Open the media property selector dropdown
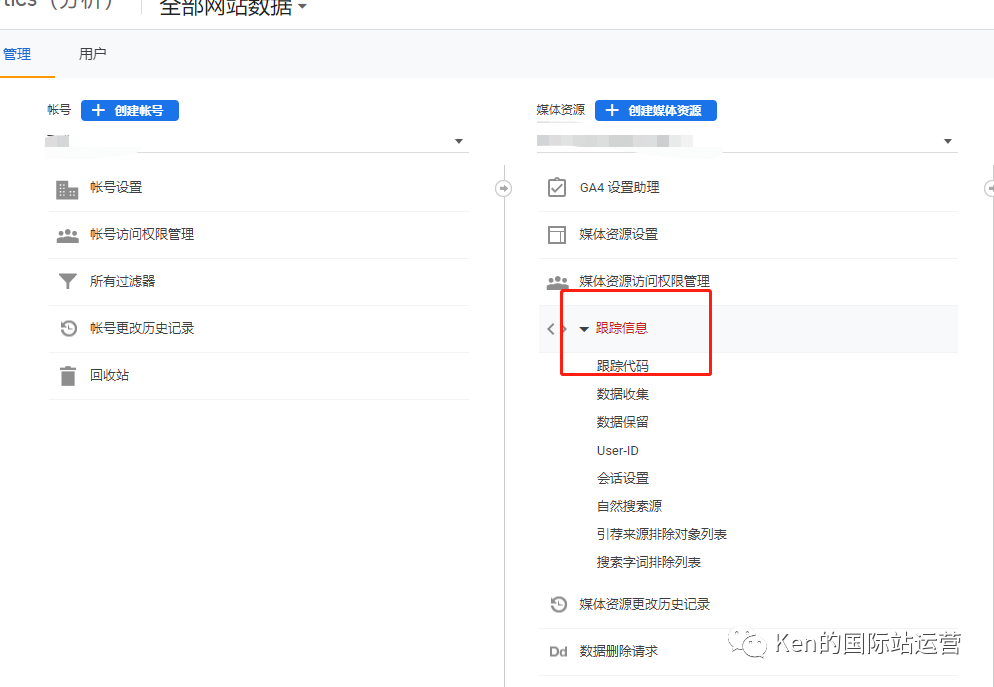Image resolution: width=994 pixels, height=687 pixels. 947,141
